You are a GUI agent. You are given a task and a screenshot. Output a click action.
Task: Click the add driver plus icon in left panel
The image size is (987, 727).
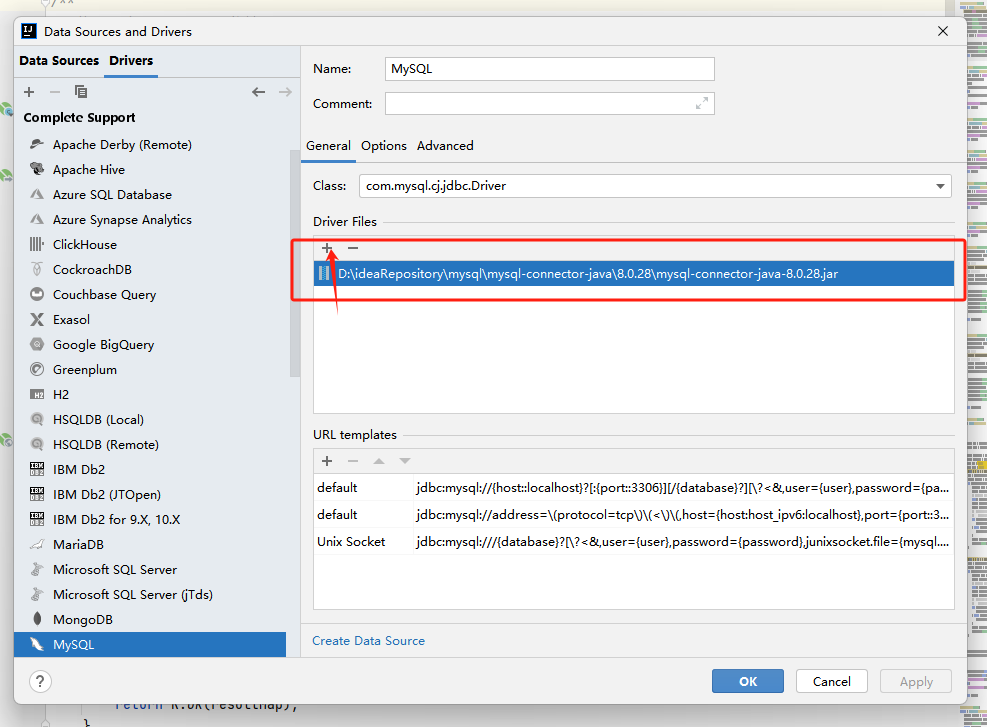click(x=29, y=92)
